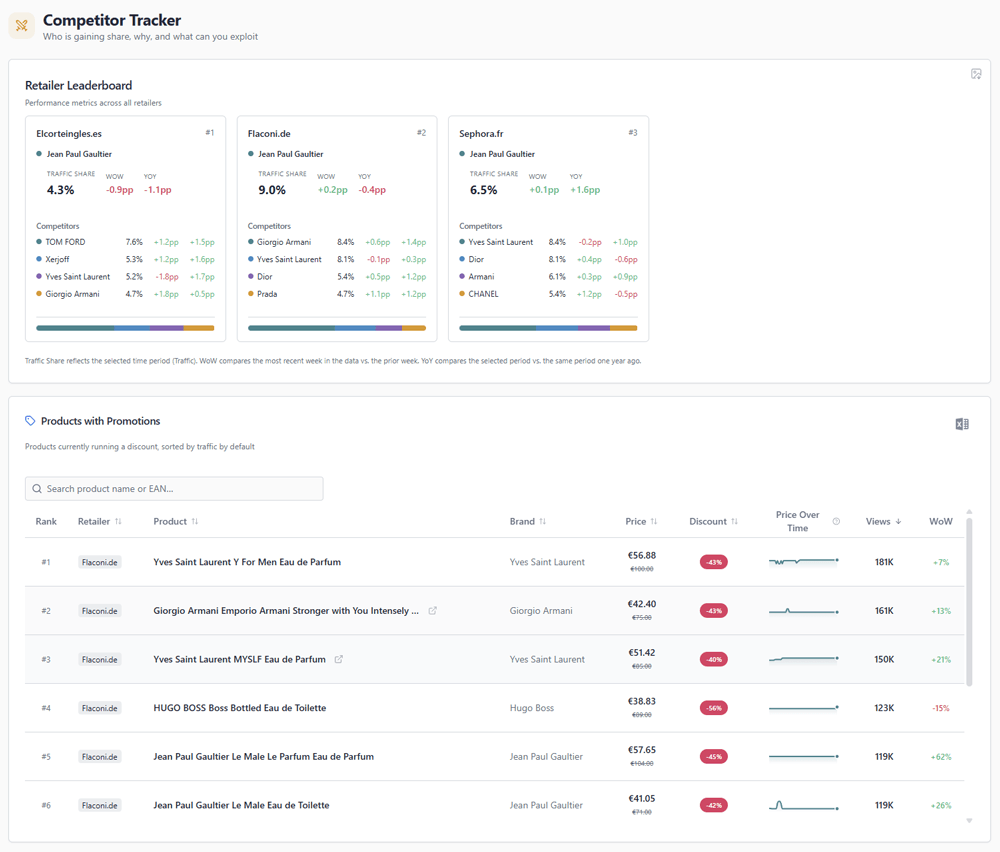Click the Competitor Tracker logo icon
Screen dimensions: 1000x852
click(22, 26)
